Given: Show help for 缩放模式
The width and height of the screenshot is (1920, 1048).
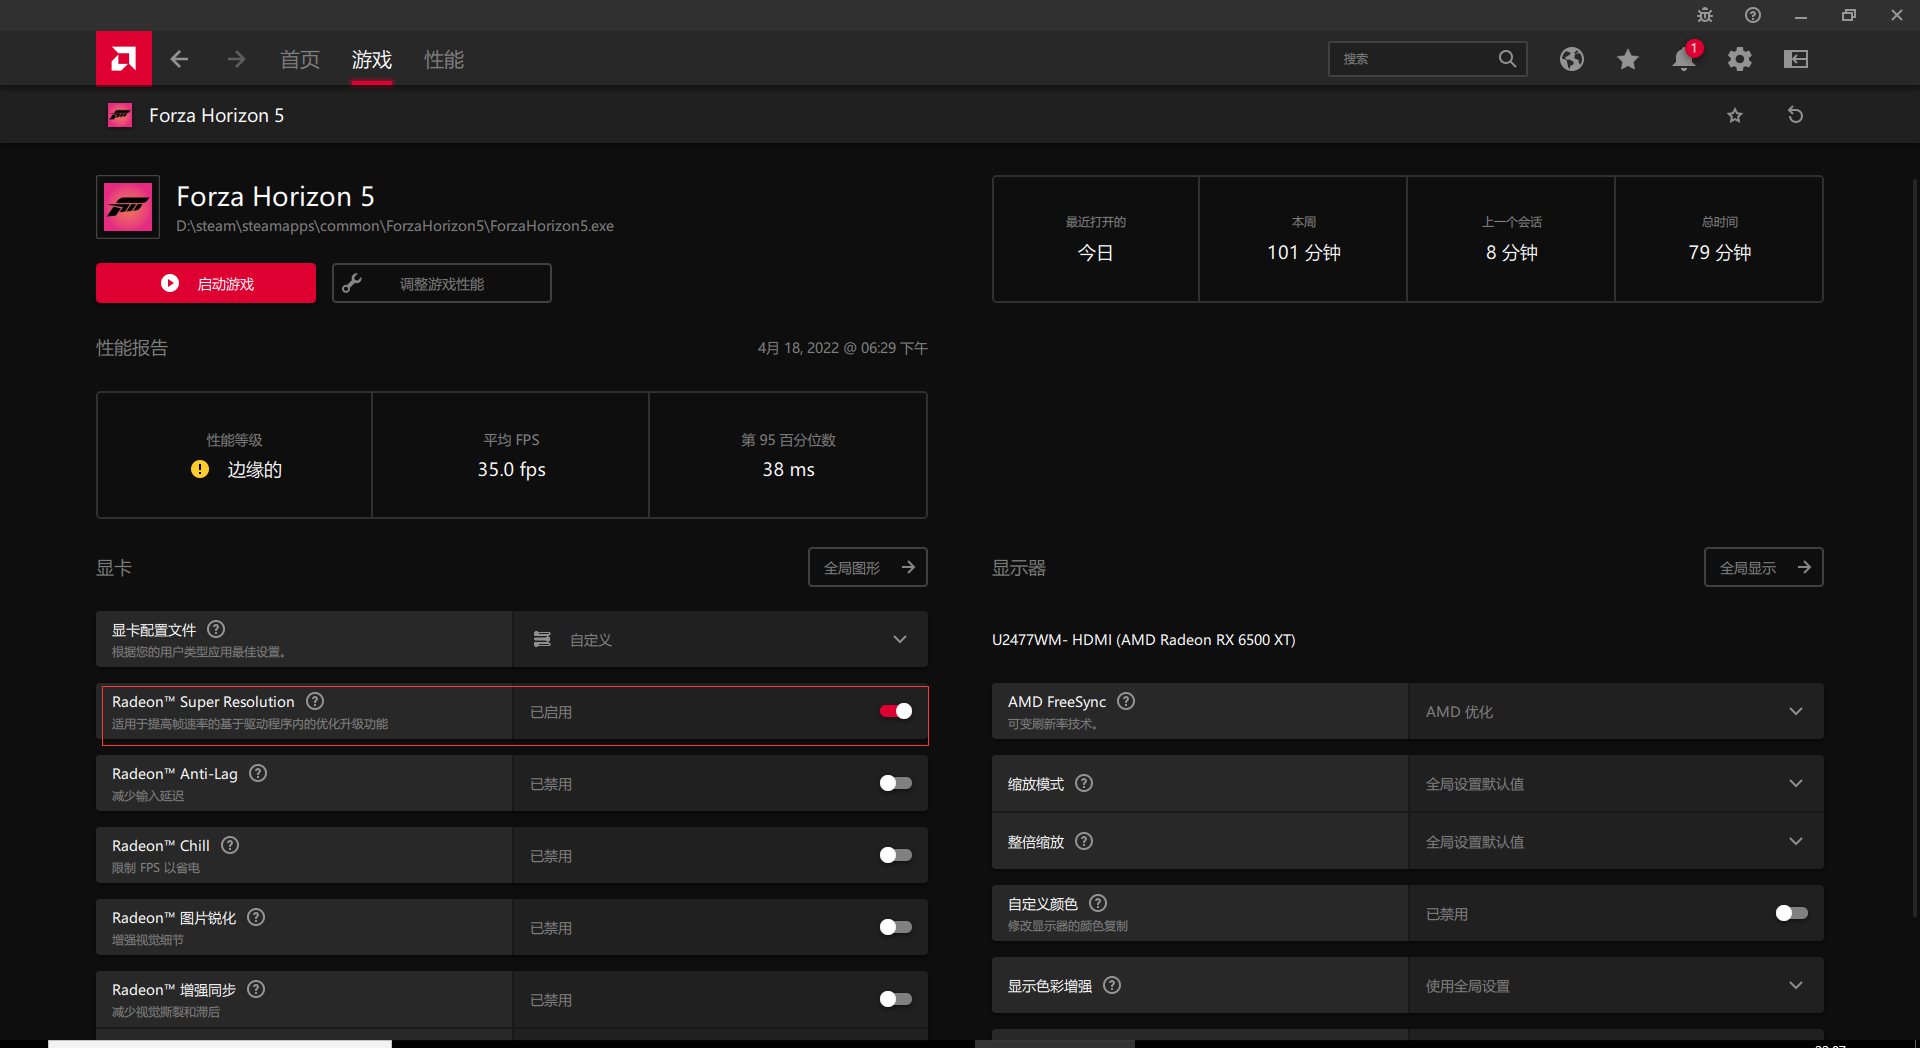Looking at the screenshot, I should (1084, 783).
